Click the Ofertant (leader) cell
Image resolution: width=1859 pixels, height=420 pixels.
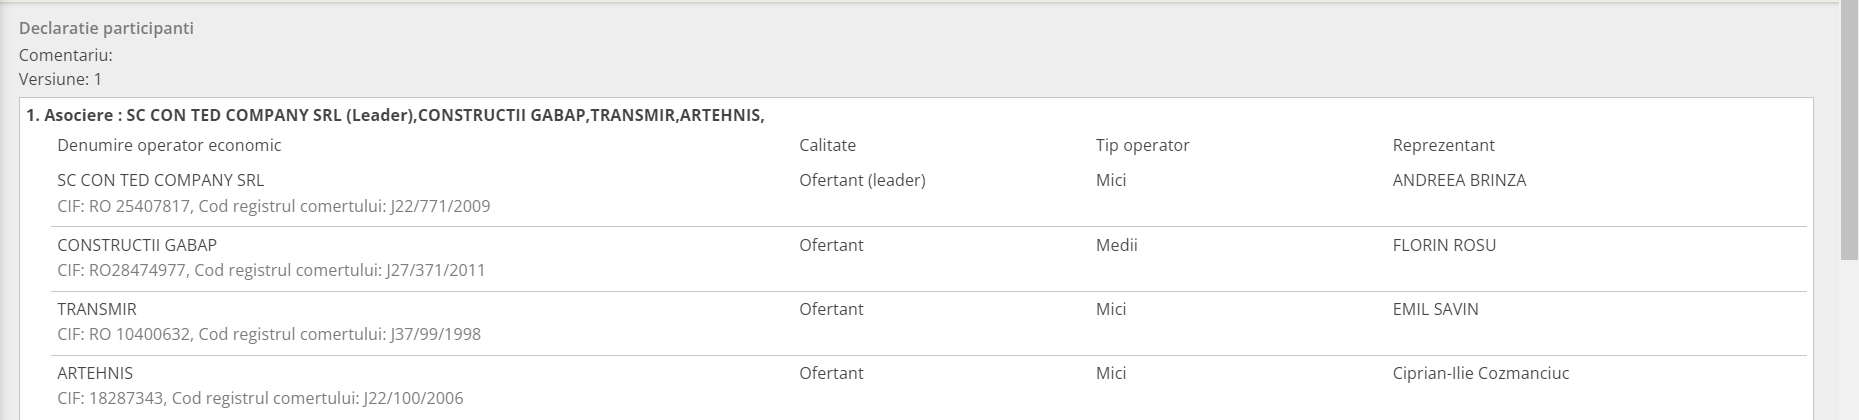pyautogui.click(x=862, y=180)
